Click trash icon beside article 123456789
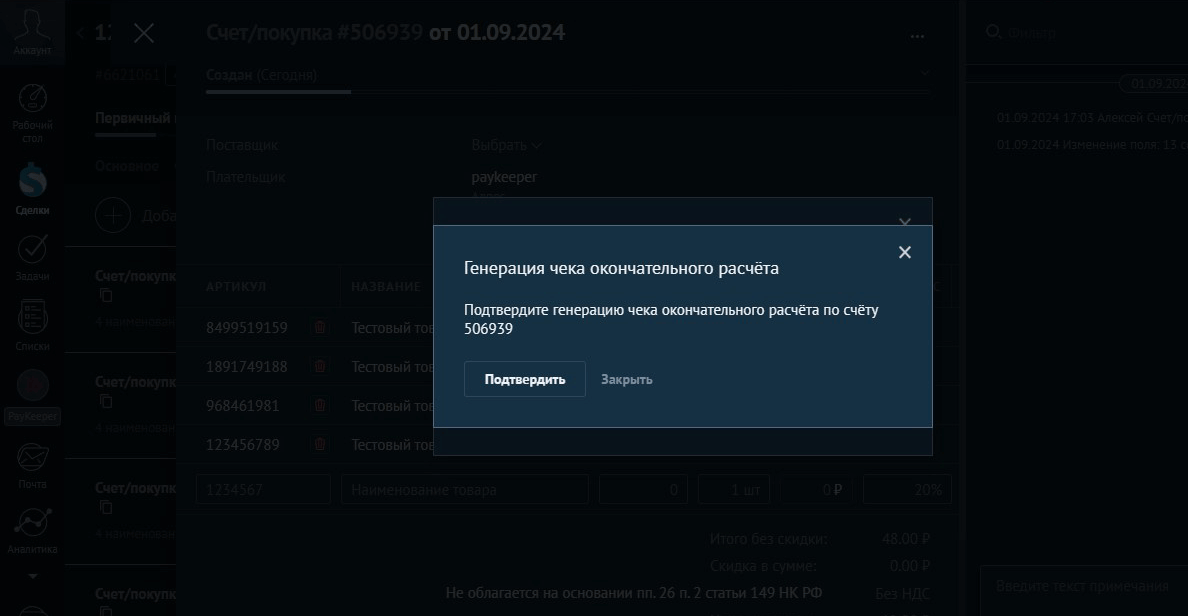 (320, 444)
